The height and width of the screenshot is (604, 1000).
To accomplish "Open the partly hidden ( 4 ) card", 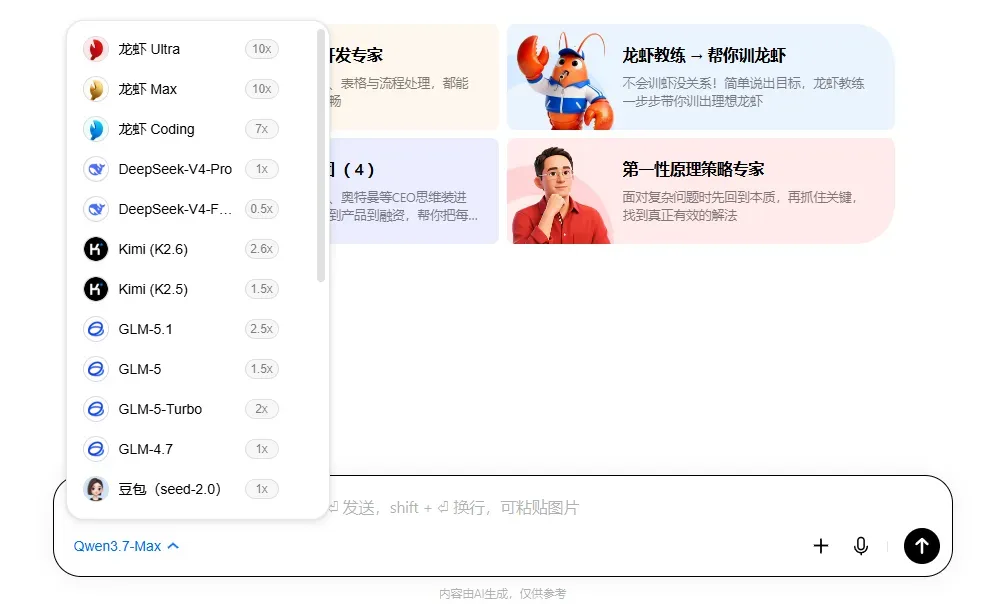I will (x=413, y=191).
